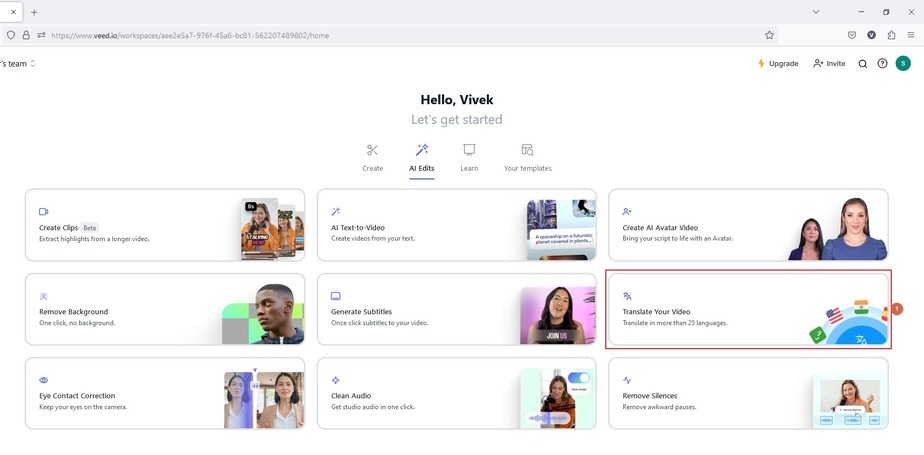Click the Remove Background sparkle icon

[44, 296]
